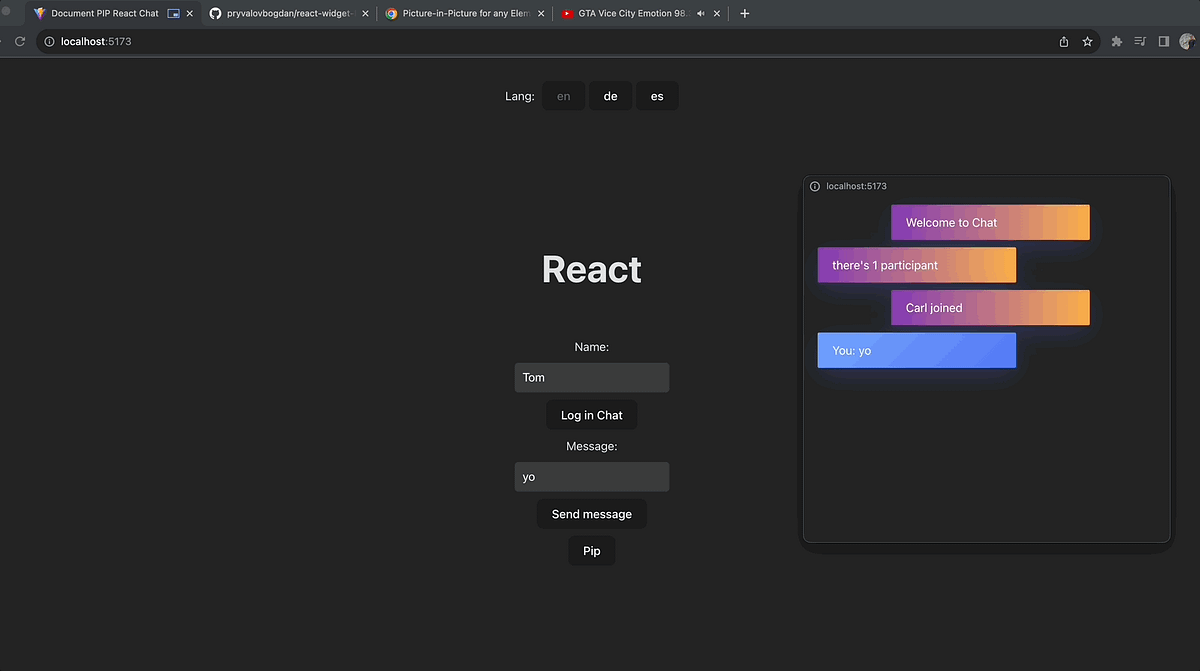Open a new browser tab with the plus button
The height and width of the screenshot is (671, 1200).
pyautogui.click(x=744, y=13)
